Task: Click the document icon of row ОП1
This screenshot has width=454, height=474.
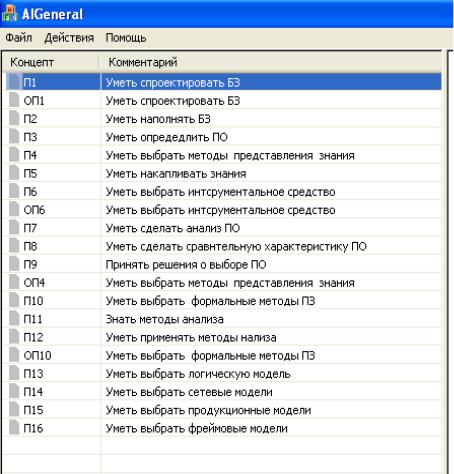Action: 14,100
